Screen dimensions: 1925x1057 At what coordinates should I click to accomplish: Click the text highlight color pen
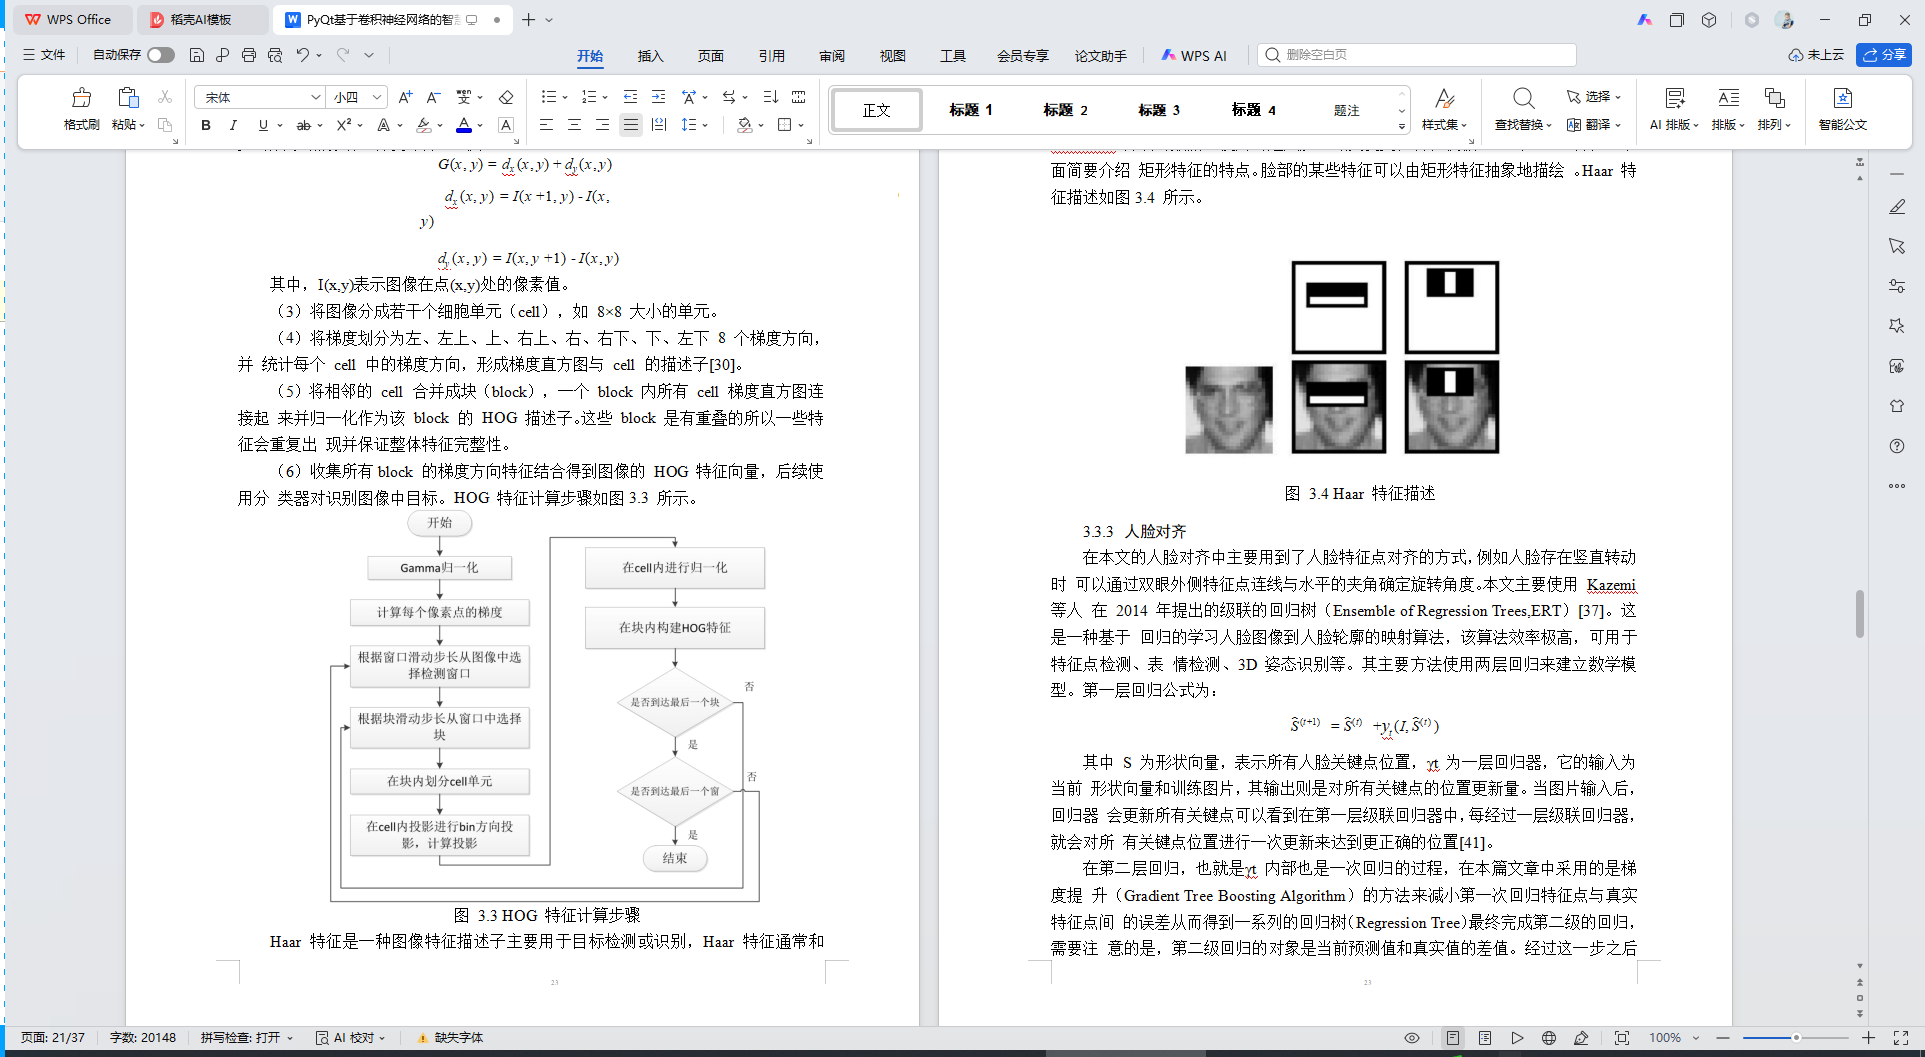(x=424, y=125)
